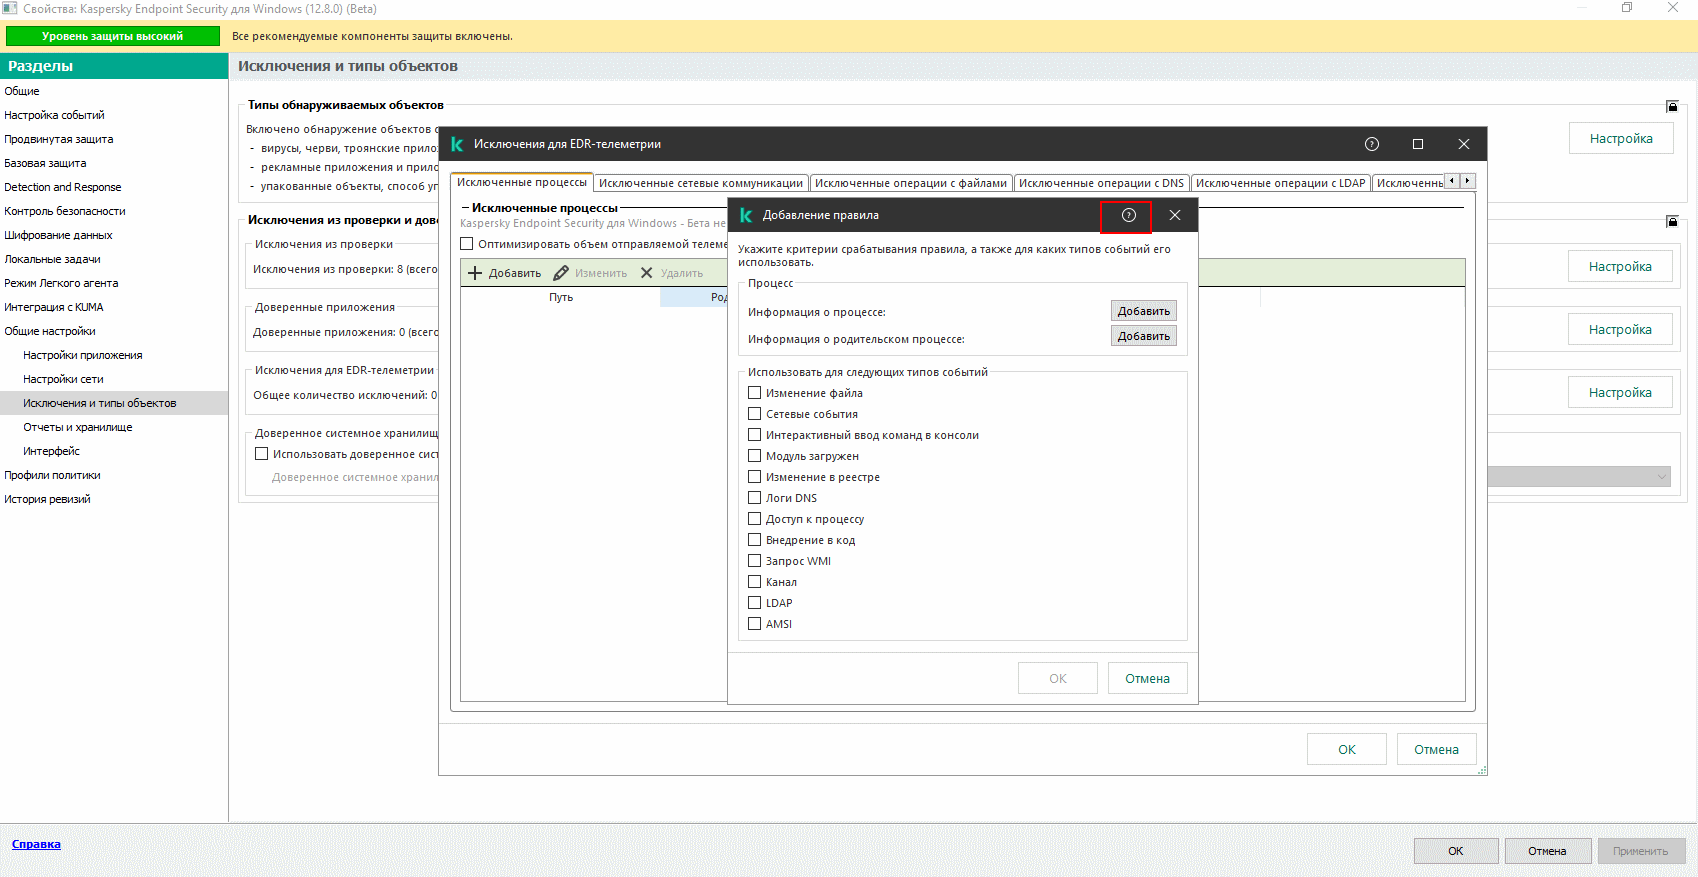
Task: Click the Применить button
Action: point(1640,851)
